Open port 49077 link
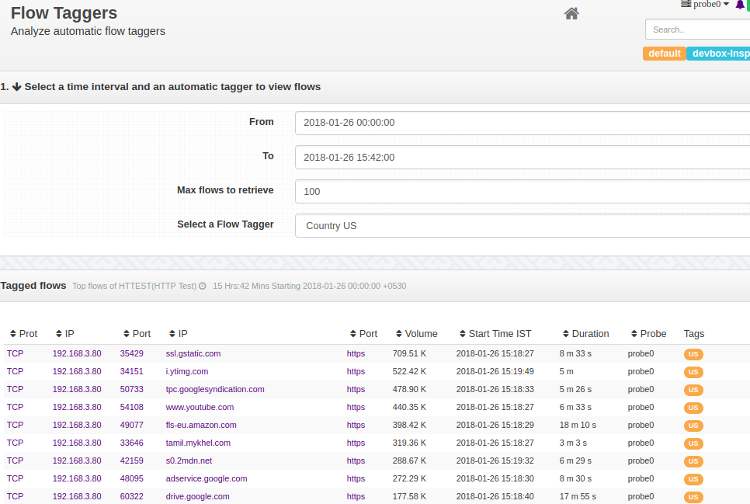 coord(132,425)
